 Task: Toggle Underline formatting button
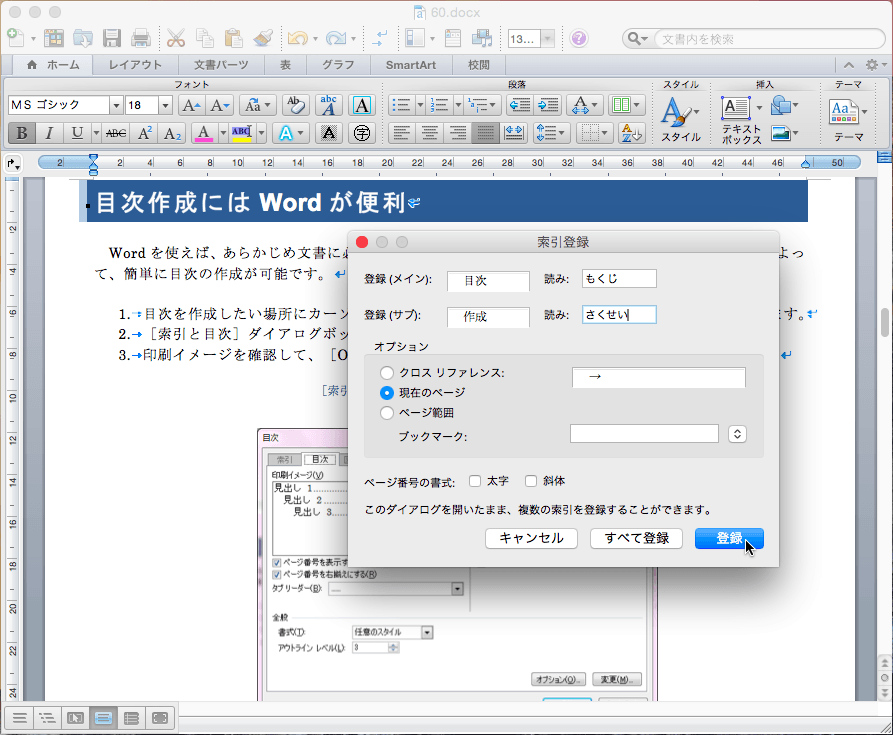[77, 133]
